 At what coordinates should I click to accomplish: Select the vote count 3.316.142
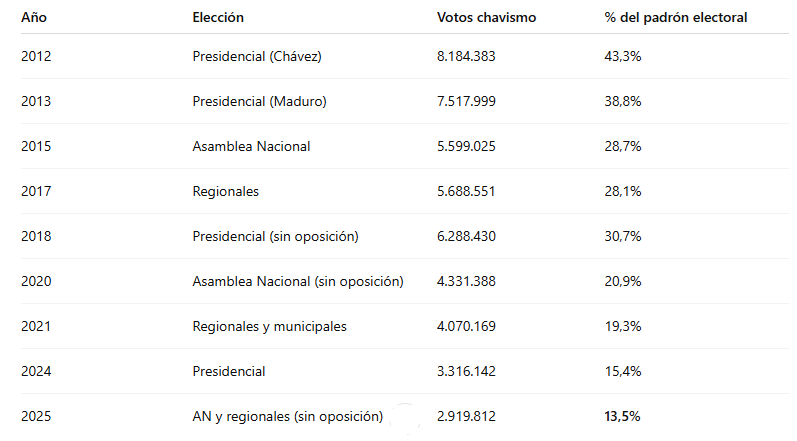tap(466, 371)
